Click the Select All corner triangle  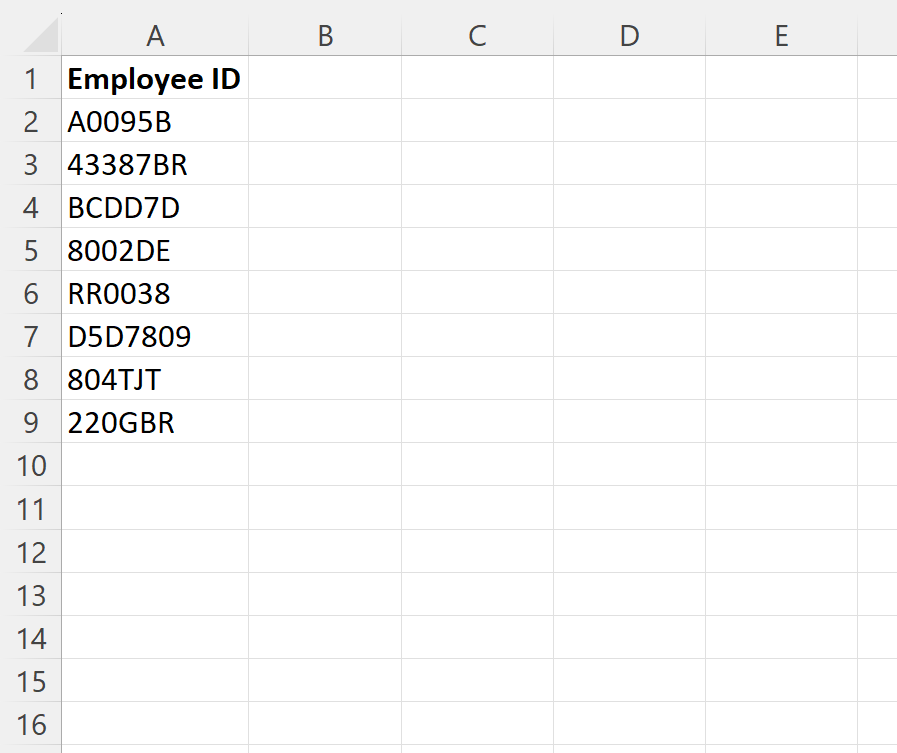(x=33, y=35)
